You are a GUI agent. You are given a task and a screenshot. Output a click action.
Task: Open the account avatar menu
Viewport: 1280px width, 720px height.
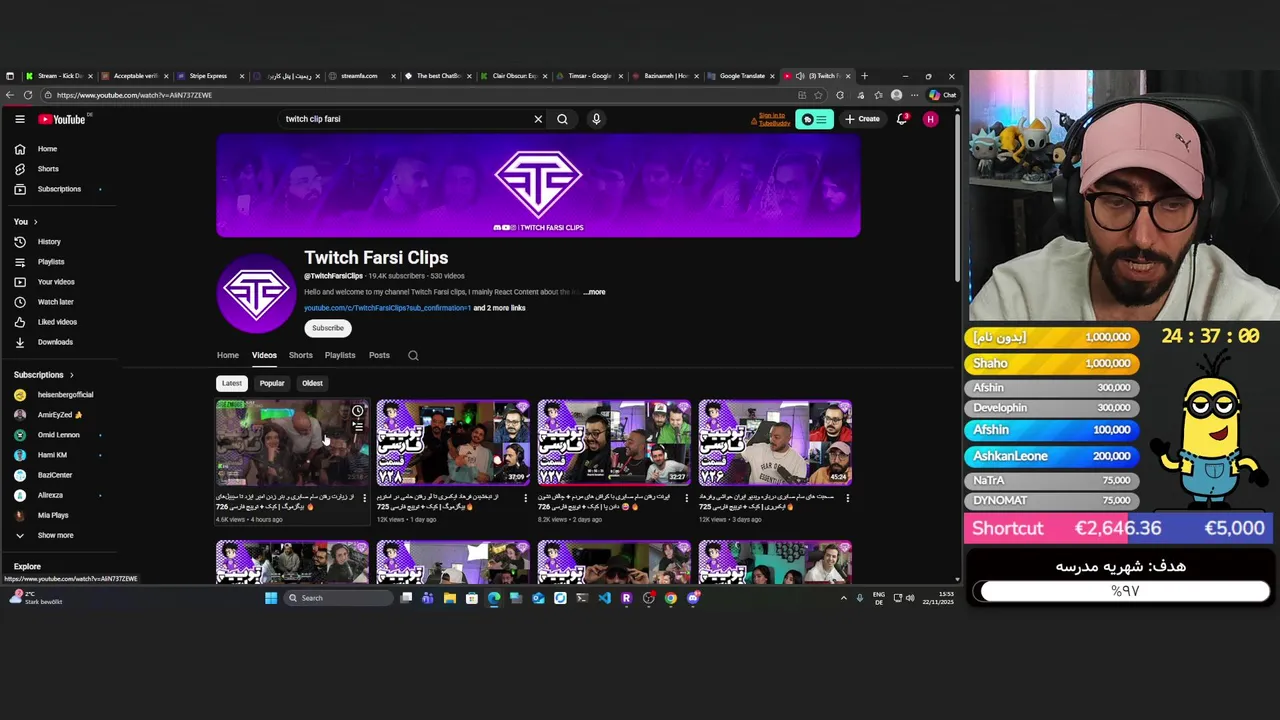click(931, 119)
